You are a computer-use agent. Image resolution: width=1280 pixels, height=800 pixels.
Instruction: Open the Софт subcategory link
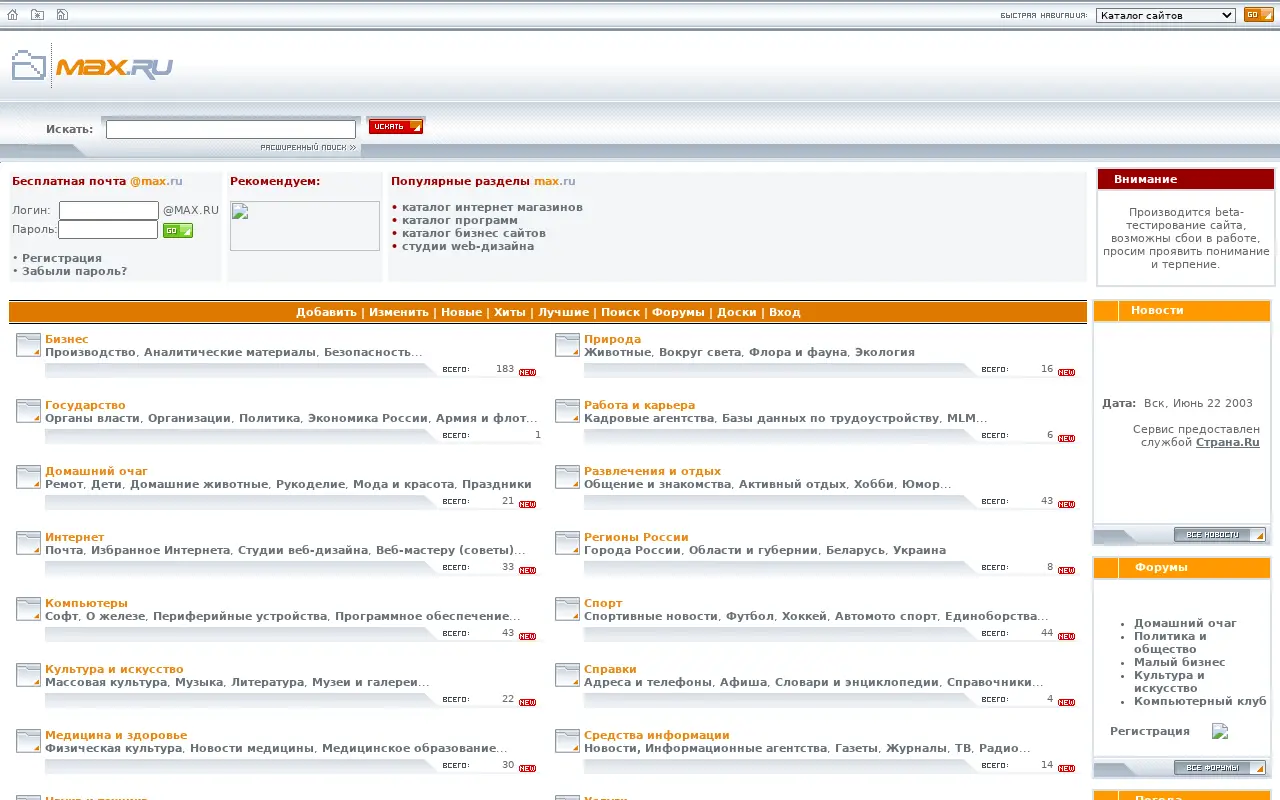[61, 616]
